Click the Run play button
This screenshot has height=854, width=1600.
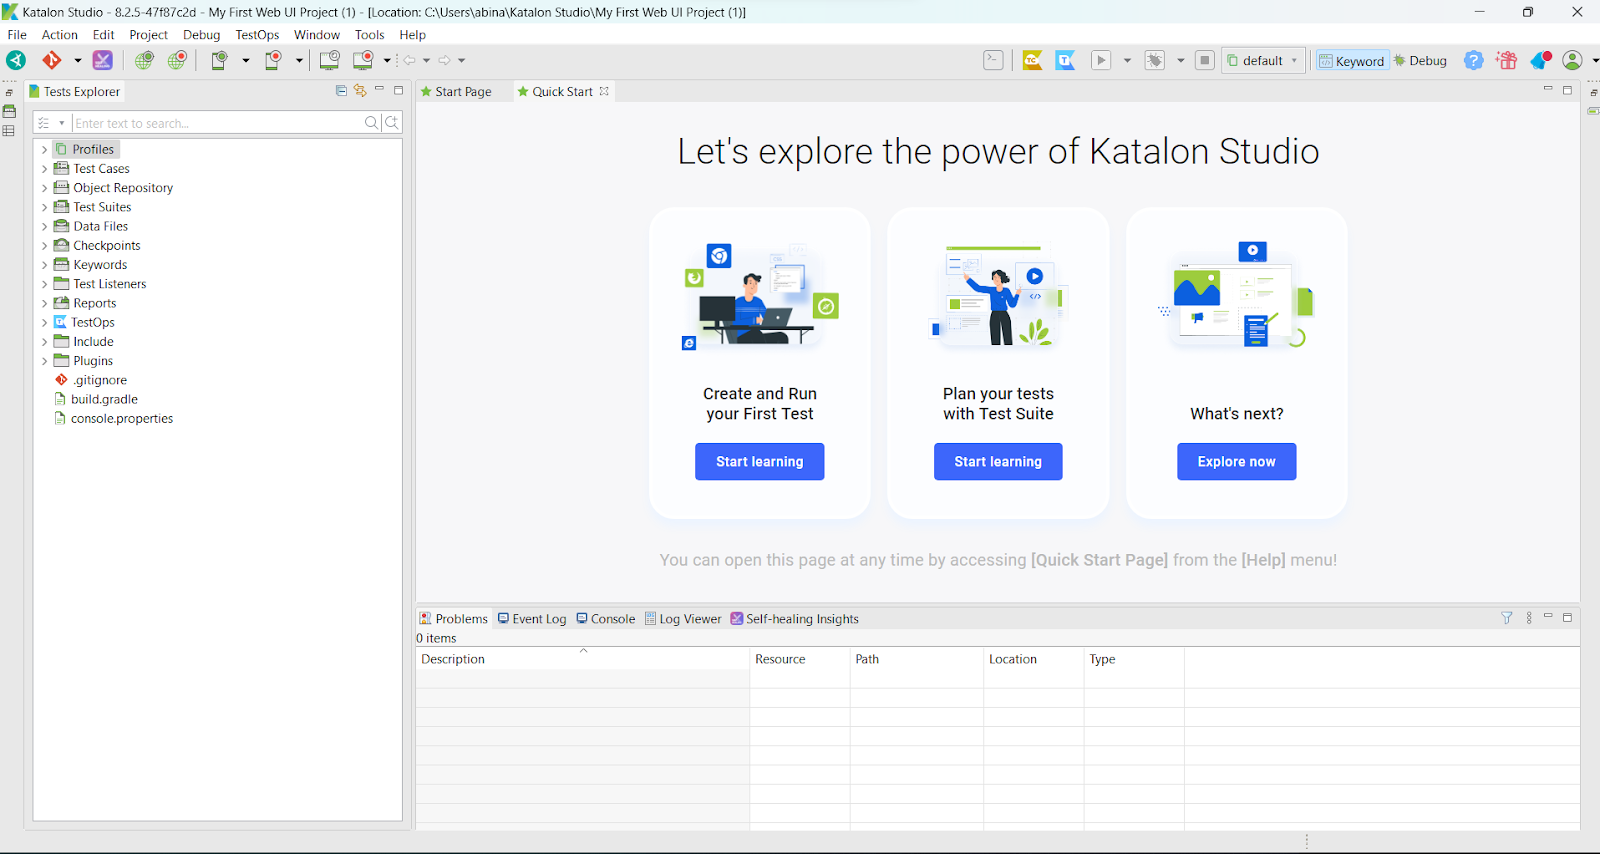coord(1101,60)
